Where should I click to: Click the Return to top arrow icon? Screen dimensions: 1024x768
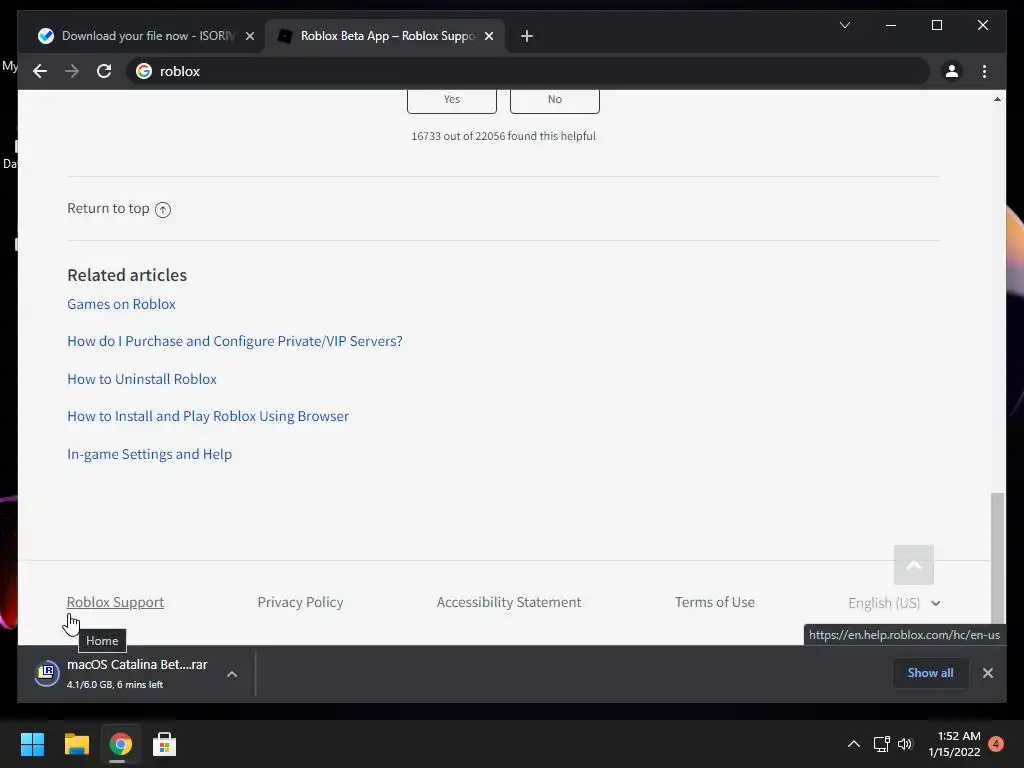click(x=163, y=210)
